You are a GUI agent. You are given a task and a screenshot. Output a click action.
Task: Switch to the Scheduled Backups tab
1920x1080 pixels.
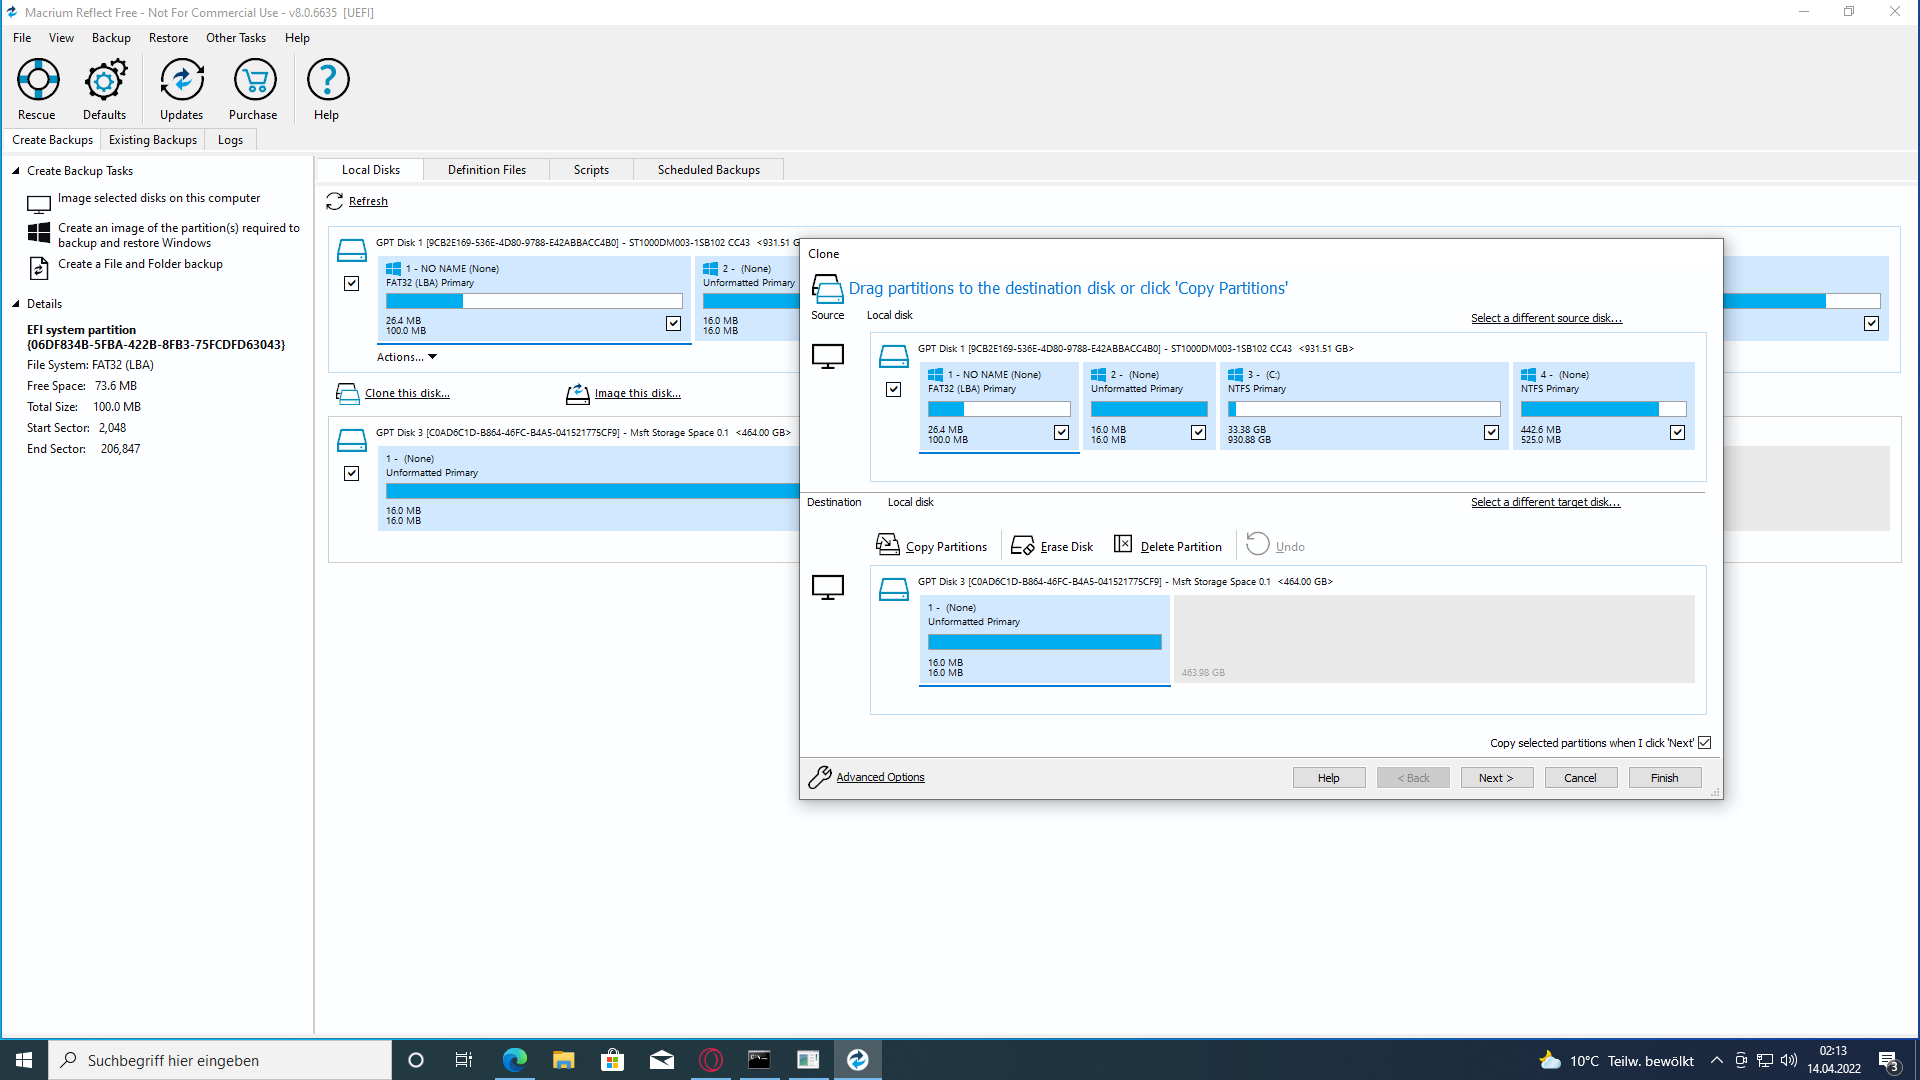[708, 170]
